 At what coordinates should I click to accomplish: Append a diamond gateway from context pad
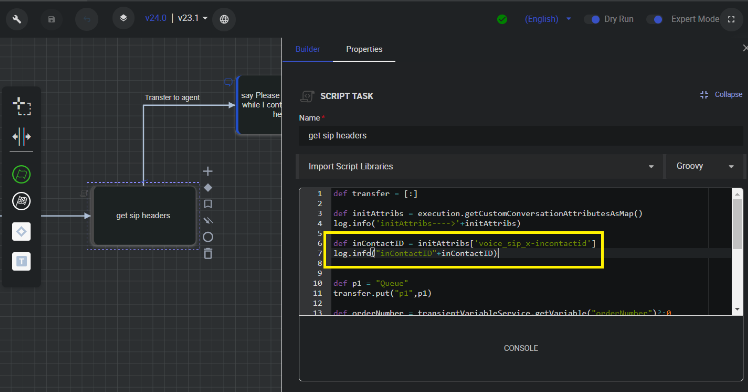pos(208,188)
